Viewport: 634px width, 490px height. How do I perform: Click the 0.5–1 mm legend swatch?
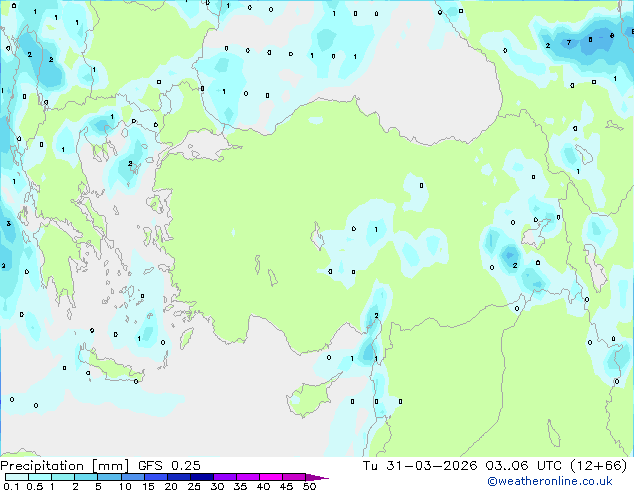pyautogui.click(x=40, y=477)
